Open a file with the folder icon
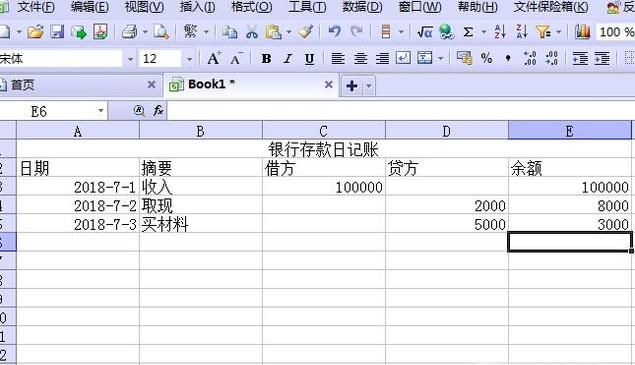 click(35, 32)
